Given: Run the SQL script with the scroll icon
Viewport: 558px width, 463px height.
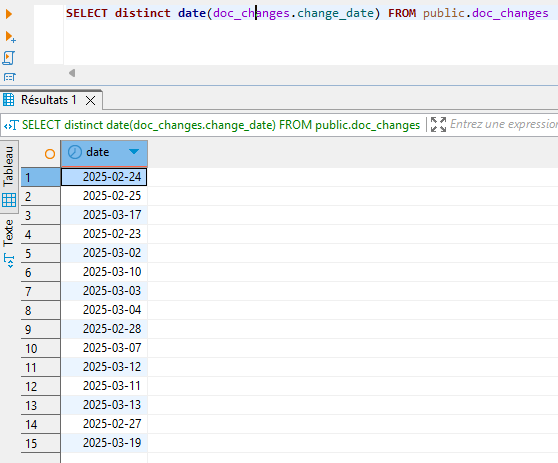Looking at the screenshot, I should [x=9, y=58].
